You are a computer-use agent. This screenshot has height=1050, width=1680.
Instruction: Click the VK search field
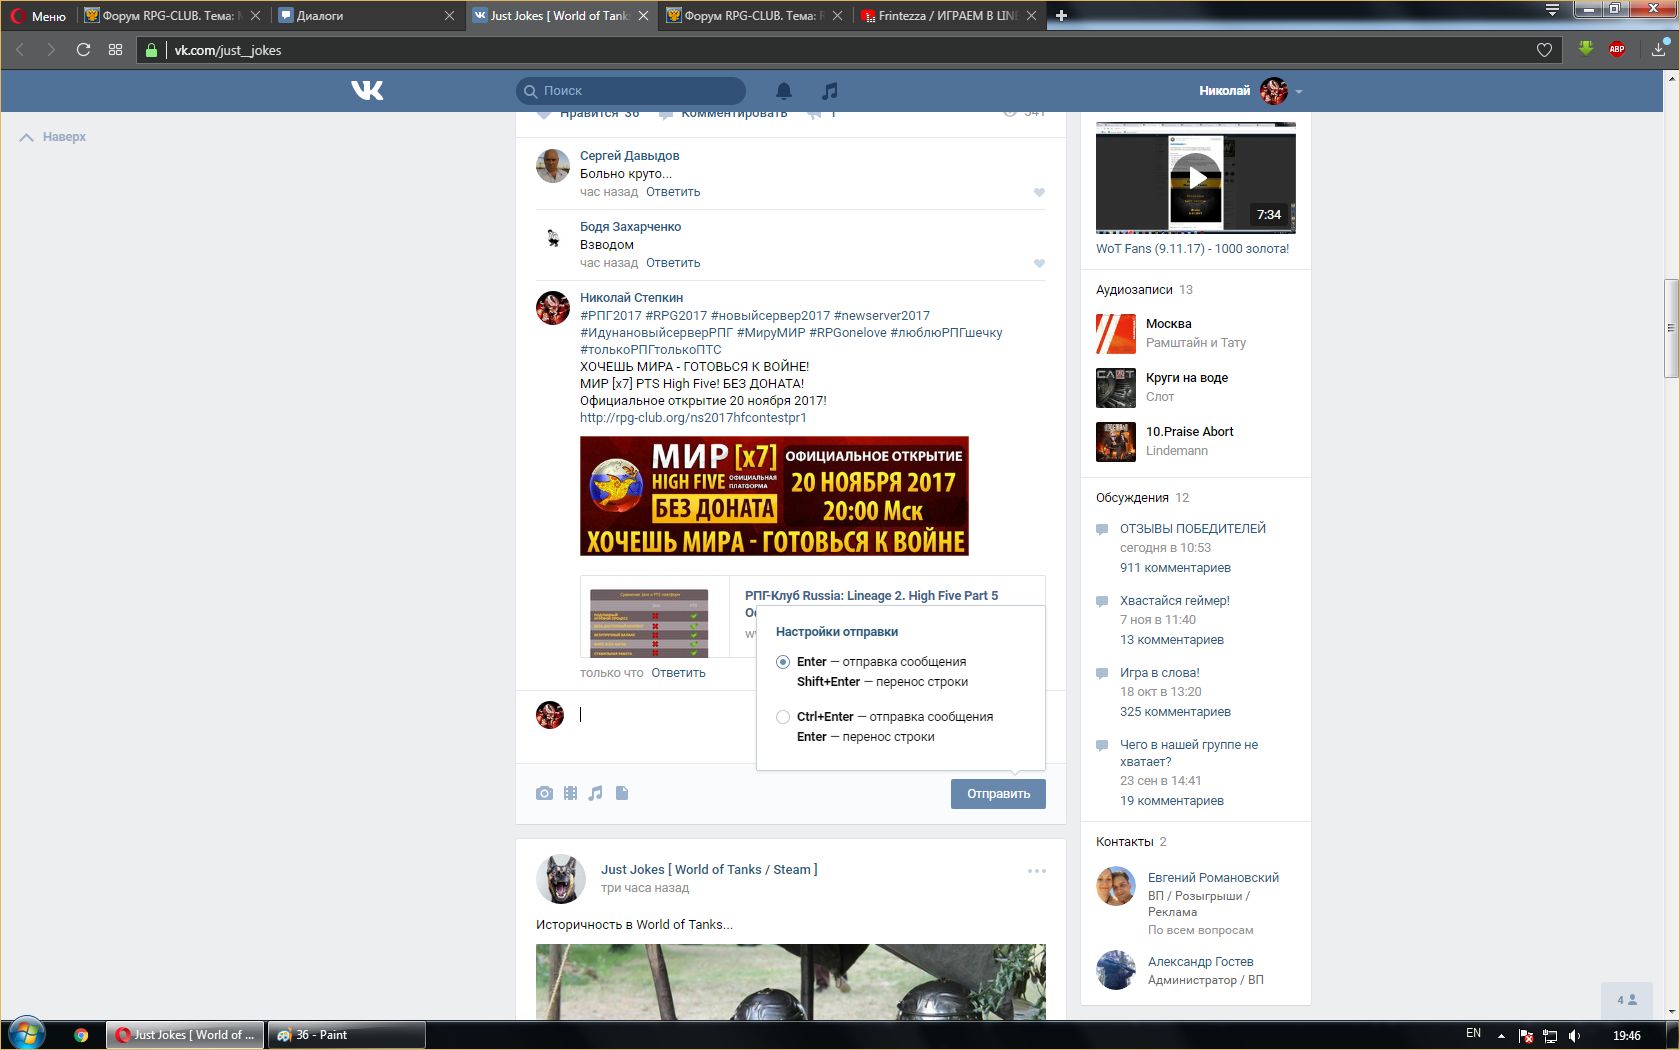pyautogui.click(x=631, y=91)
